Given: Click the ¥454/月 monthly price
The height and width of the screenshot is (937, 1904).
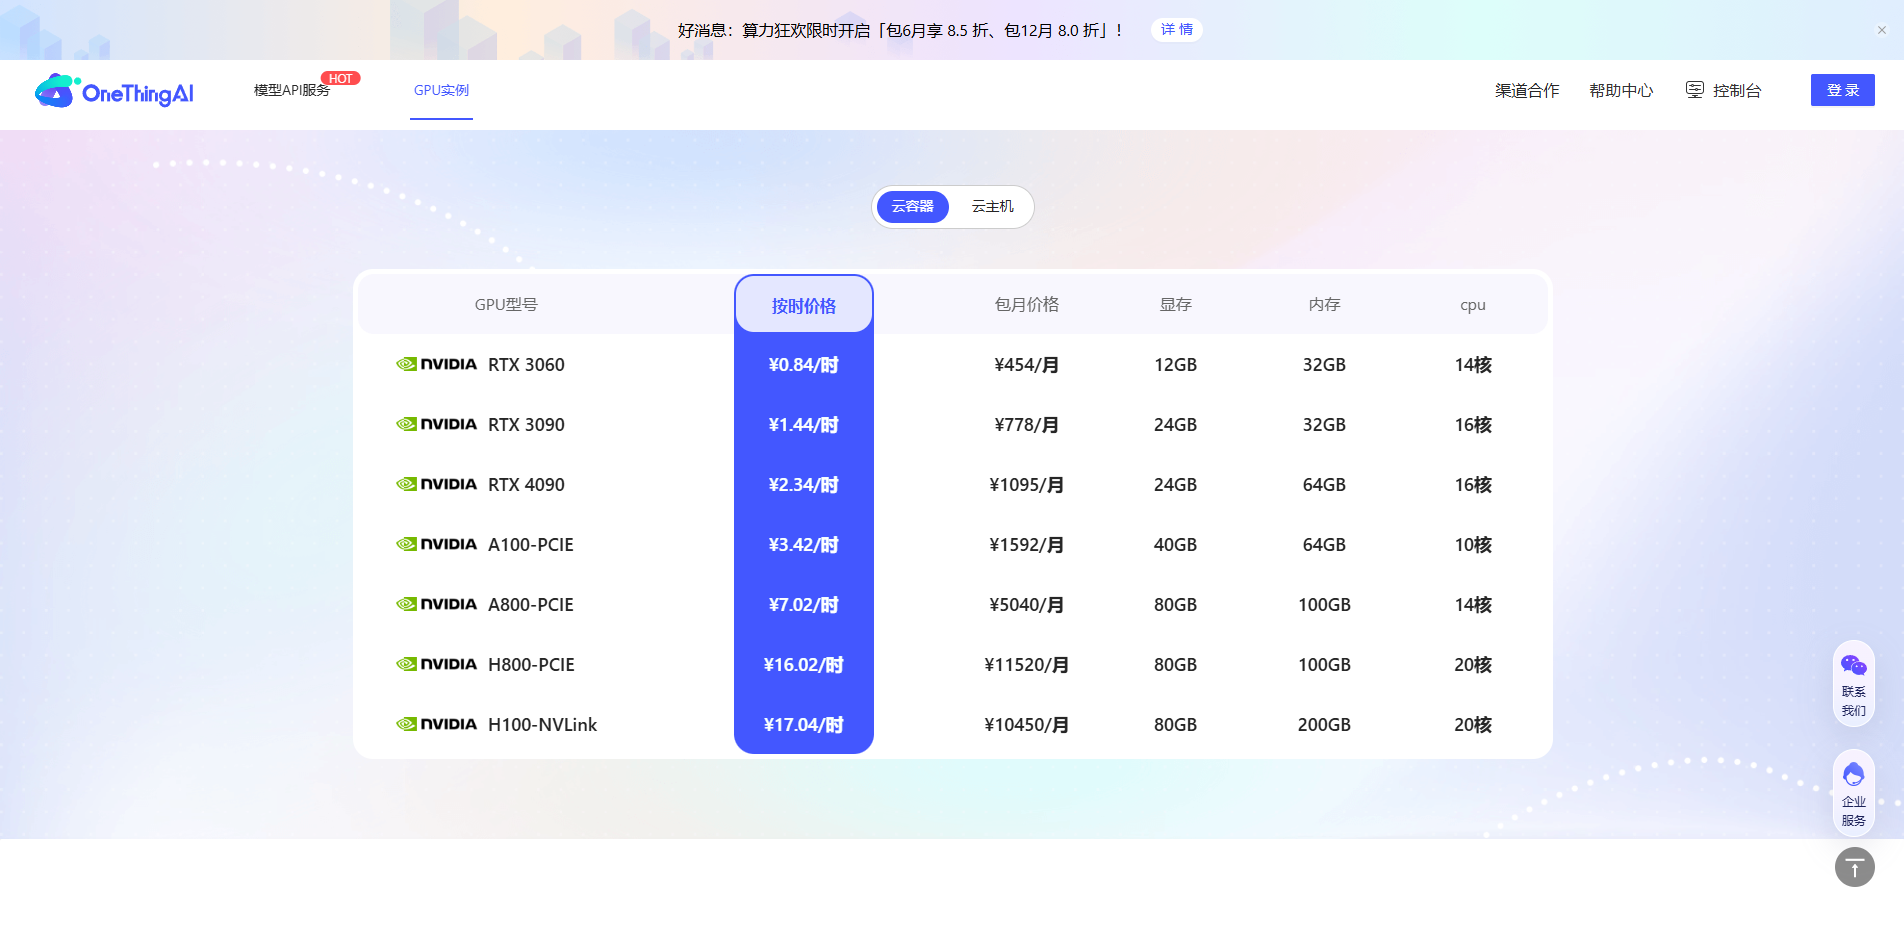Looking at the screenshot, I should (1027, 365).
